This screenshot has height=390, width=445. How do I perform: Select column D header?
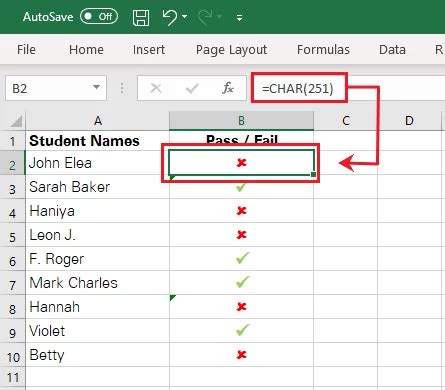coord(409,121)
